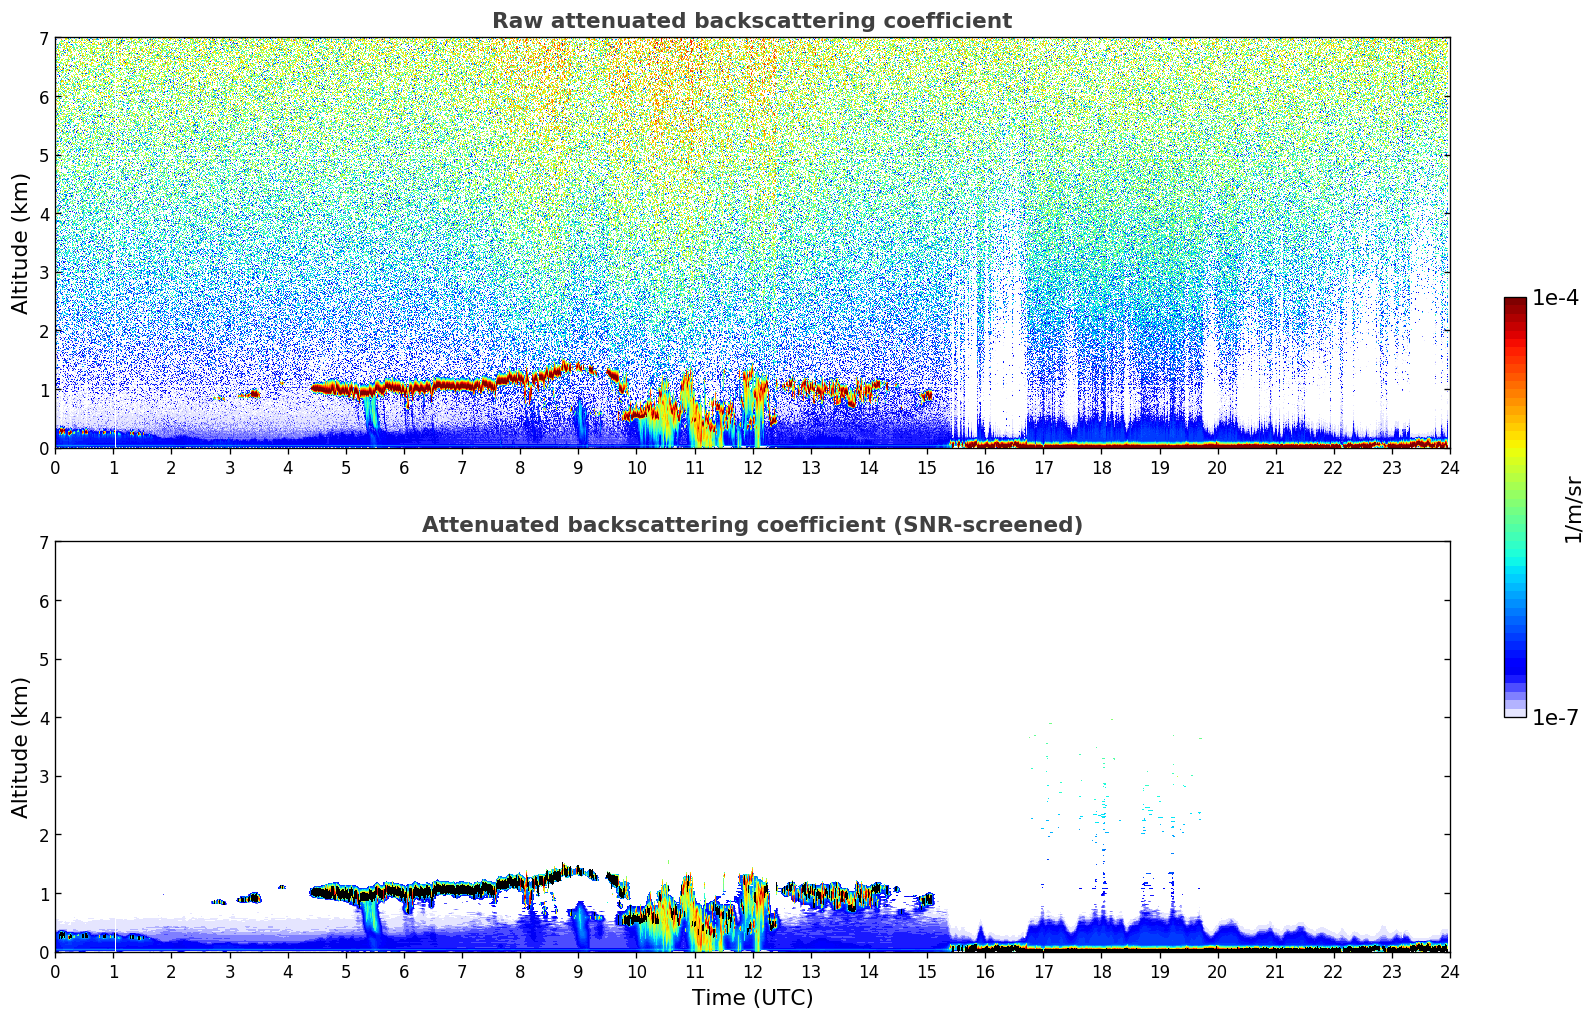This screenshot has height=1020, width=1595.
Task: Click the SNR-screened backscatter plot image
Action: [x=752, y=747]
